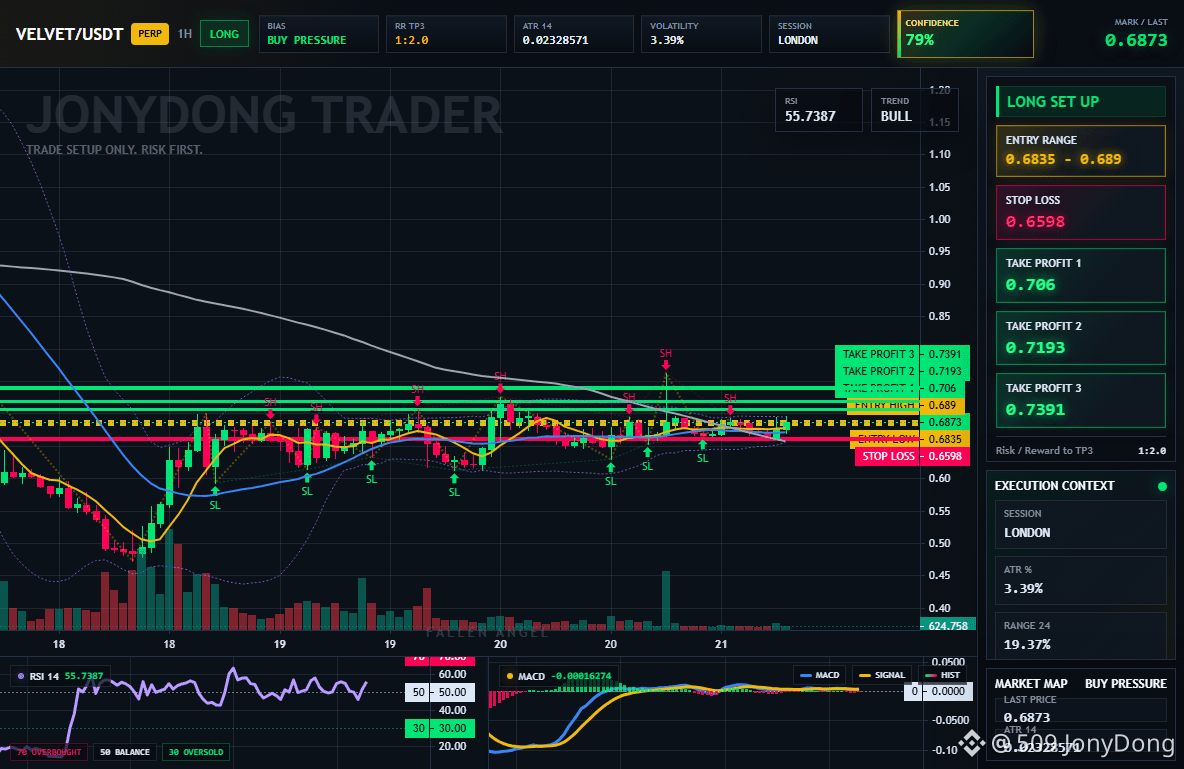Click the tallest SH marker above price spike
The width and height of the screenshot is (1184, 769).
665,354
